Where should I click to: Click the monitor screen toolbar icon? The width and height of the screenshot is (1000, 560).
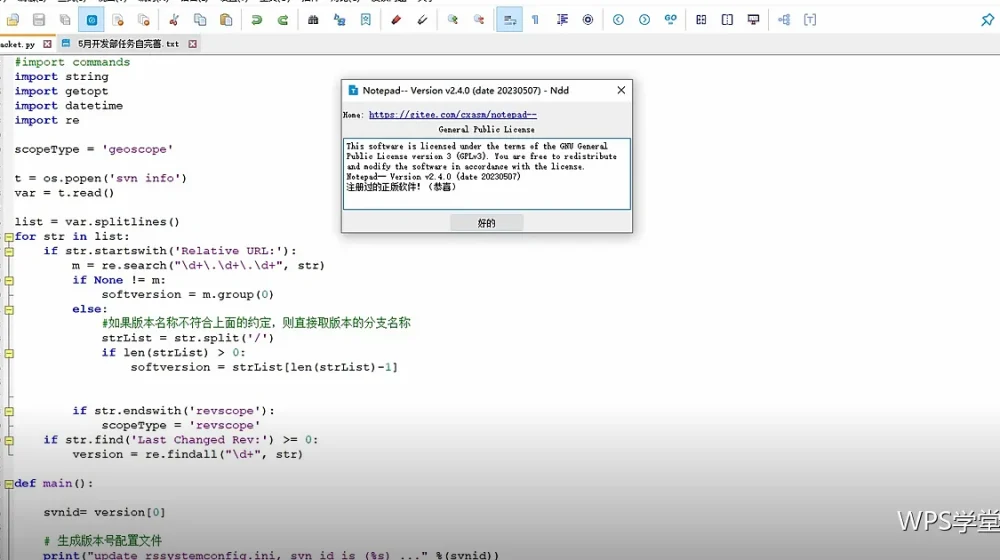point(753,20)
